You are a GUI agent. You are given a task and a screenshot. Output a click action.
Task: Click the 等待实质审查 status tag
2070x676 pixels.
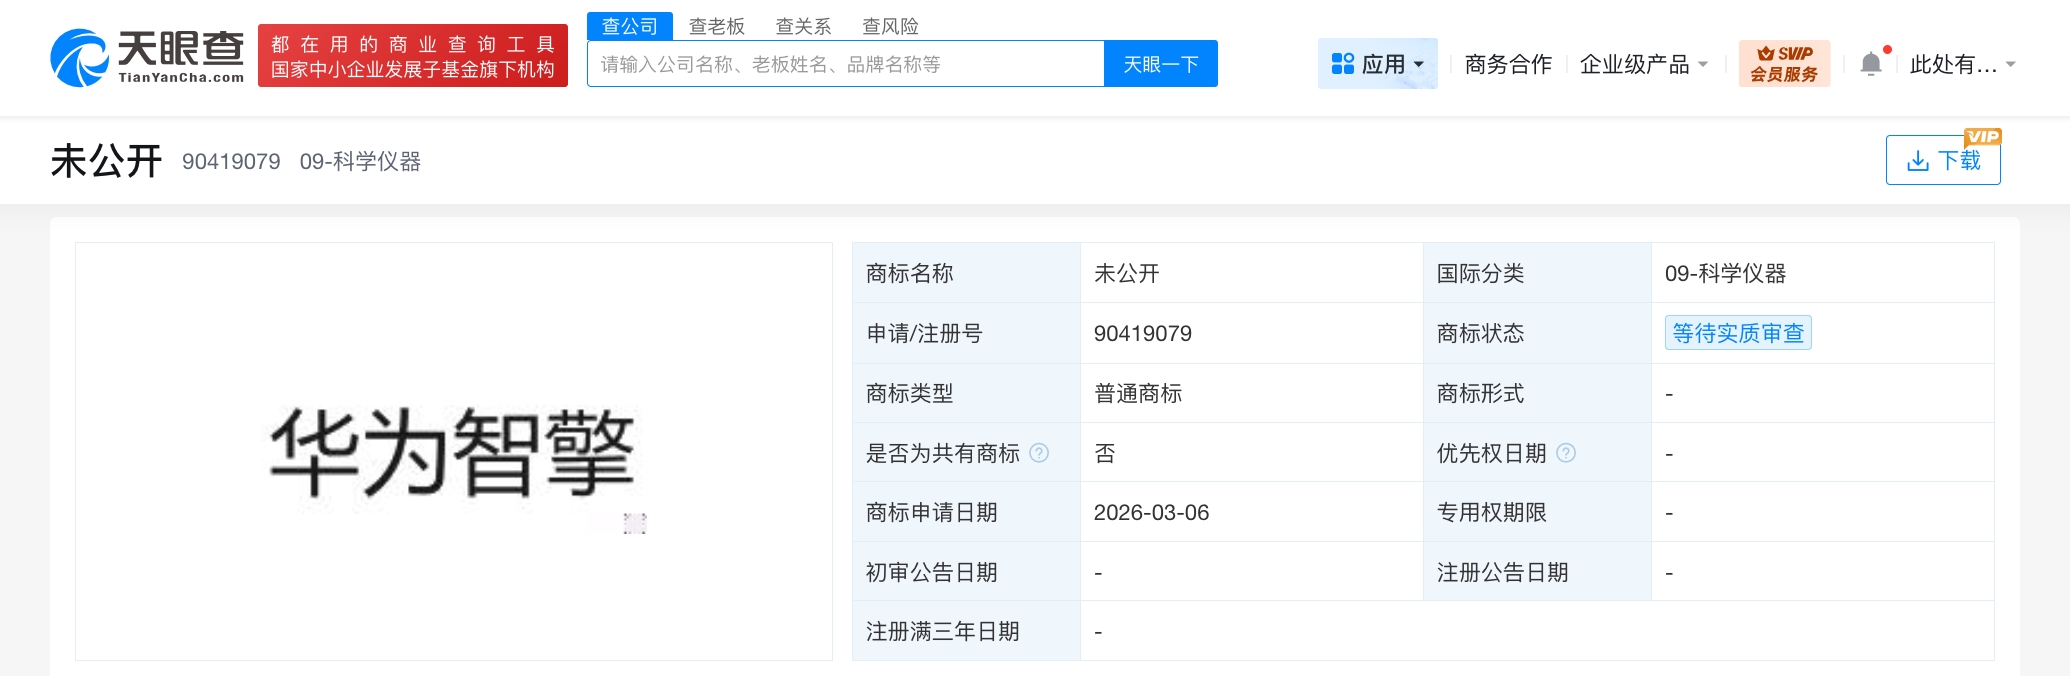1737,333
